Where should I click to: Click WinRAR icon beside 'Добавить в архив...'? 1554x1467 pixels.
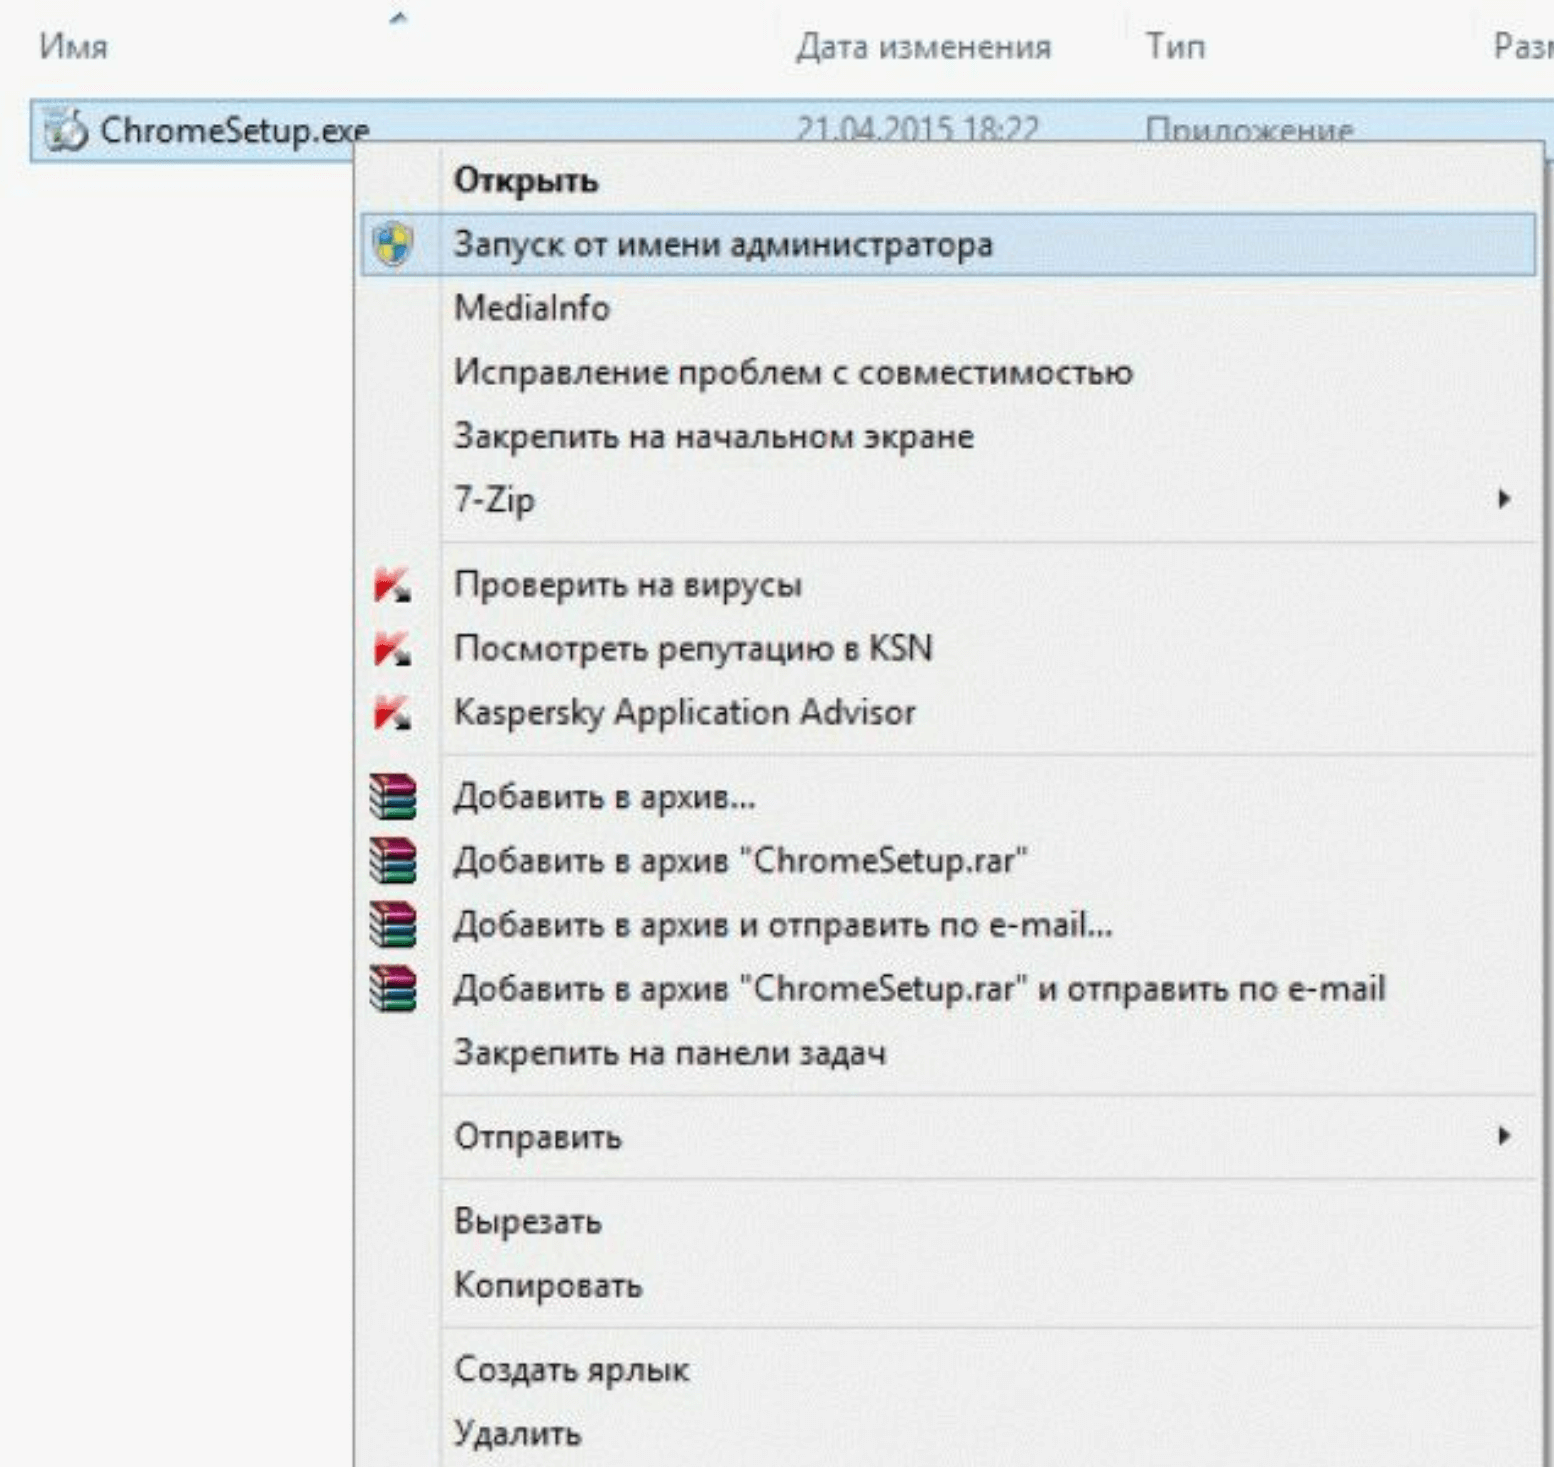click(x=393, y=797)
